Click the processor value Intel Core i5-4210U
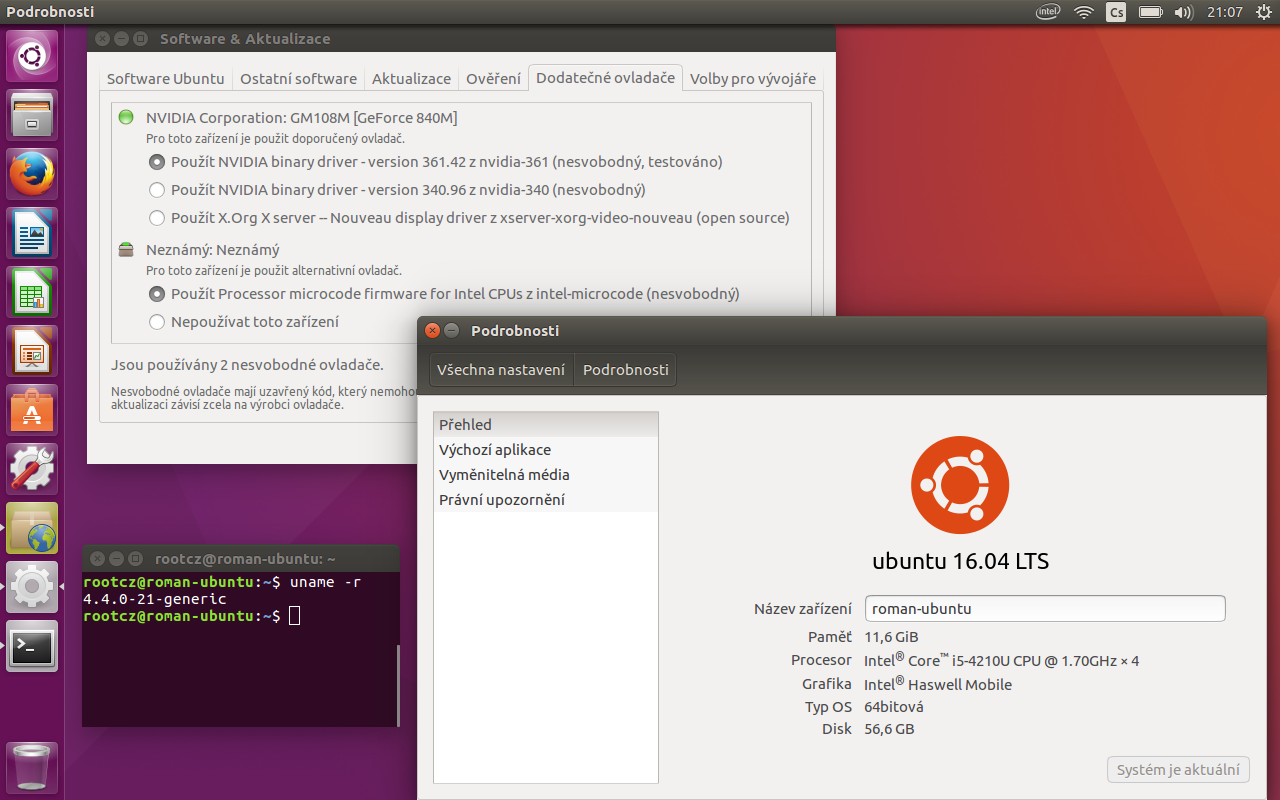1280x800 pixels. point(1001,660)
